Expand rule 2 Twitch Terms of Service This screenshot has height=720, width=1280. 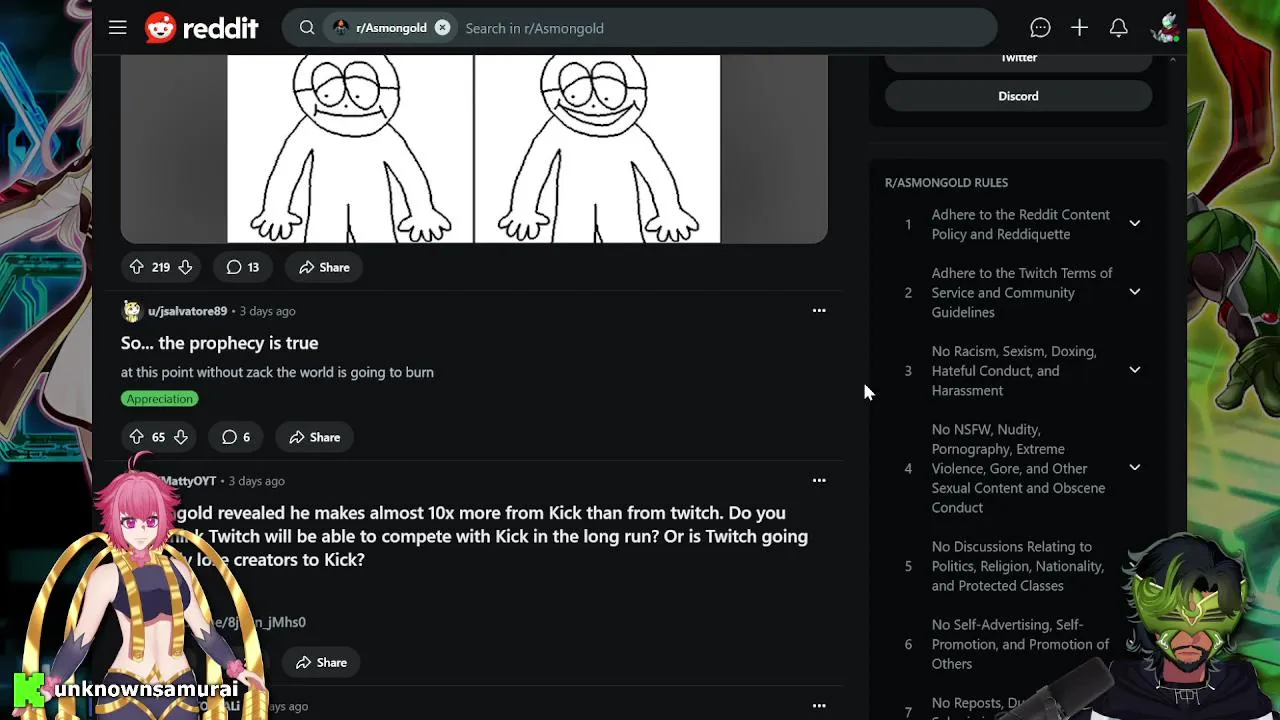pyautogui.click(x=1135, y=292)
